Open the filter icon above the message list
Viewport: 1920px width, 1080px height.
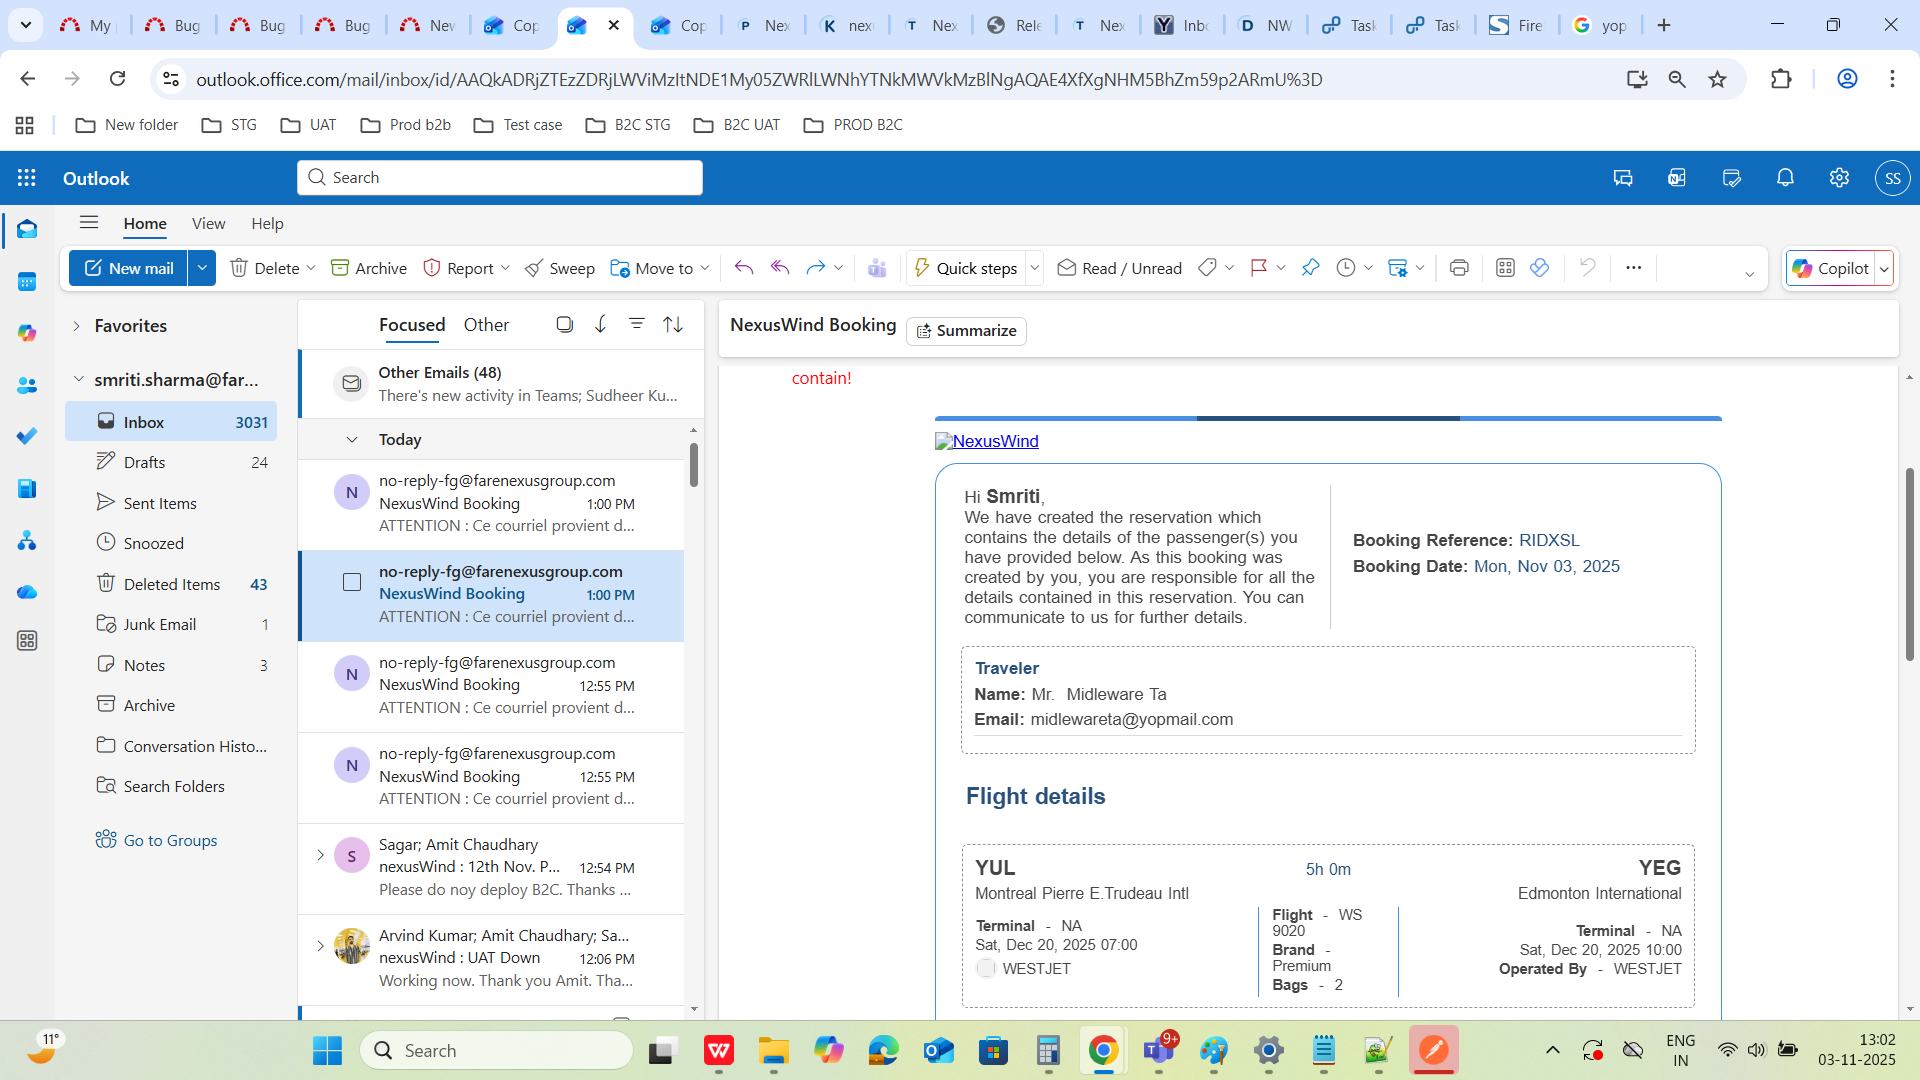636,324
